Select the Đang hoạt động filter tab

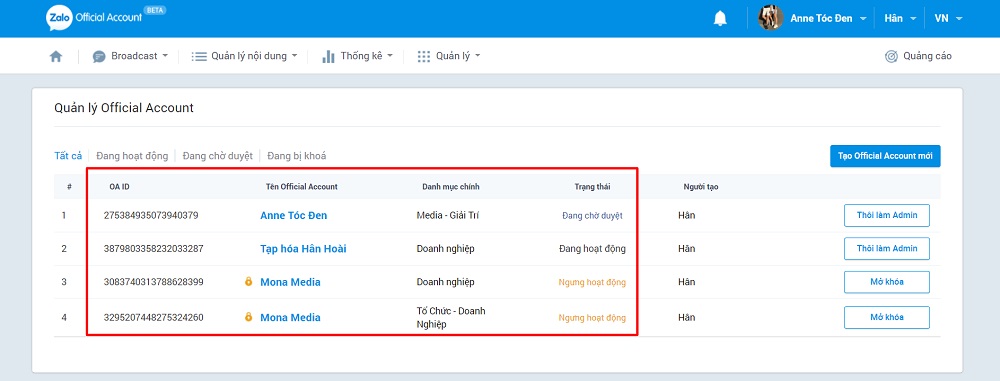pos(132,156)
